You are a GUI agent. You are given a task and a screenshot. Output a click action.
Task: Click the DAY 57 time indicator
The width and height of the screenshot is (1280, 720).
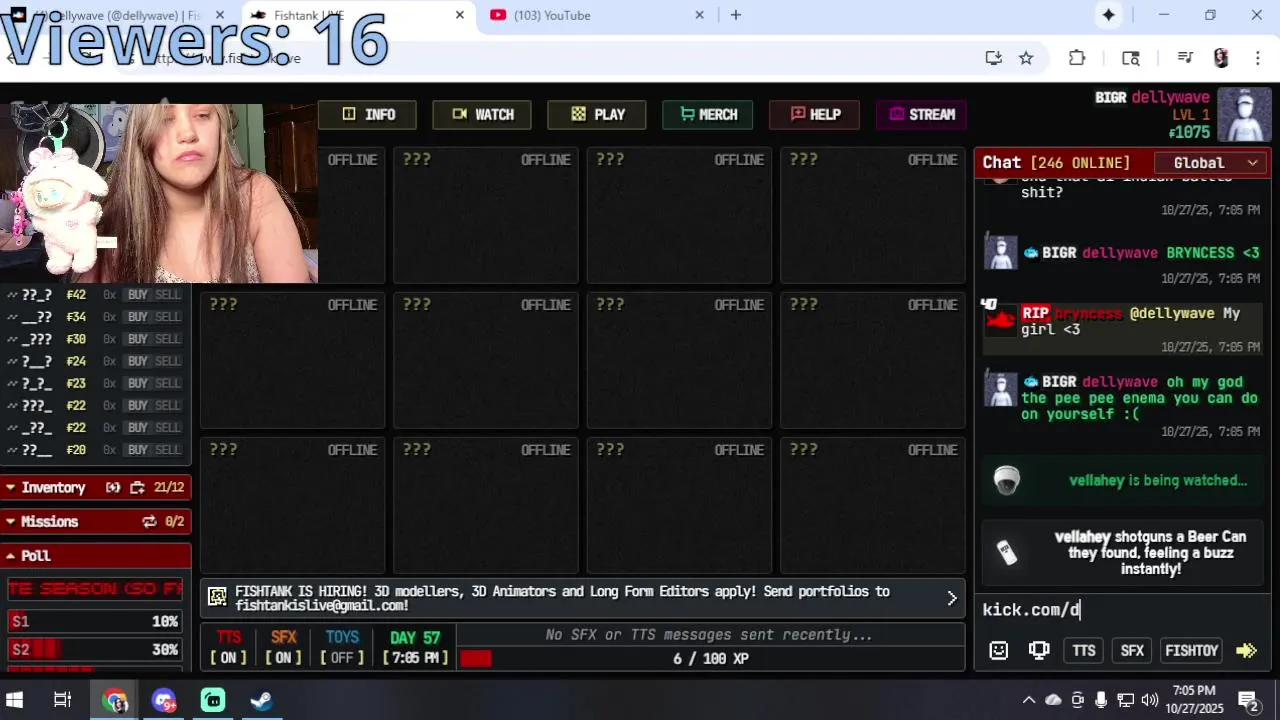[x=416, y=647]
